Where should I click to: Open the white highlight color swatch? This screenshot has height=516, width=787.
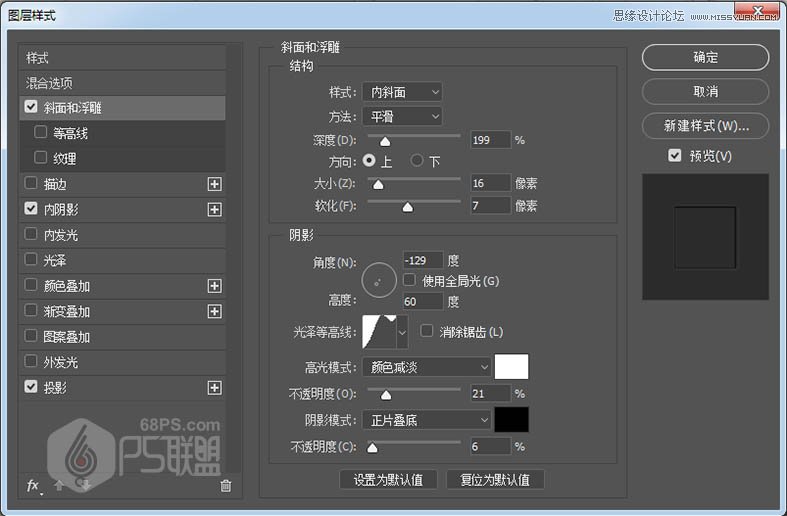(x=511, y=366)
